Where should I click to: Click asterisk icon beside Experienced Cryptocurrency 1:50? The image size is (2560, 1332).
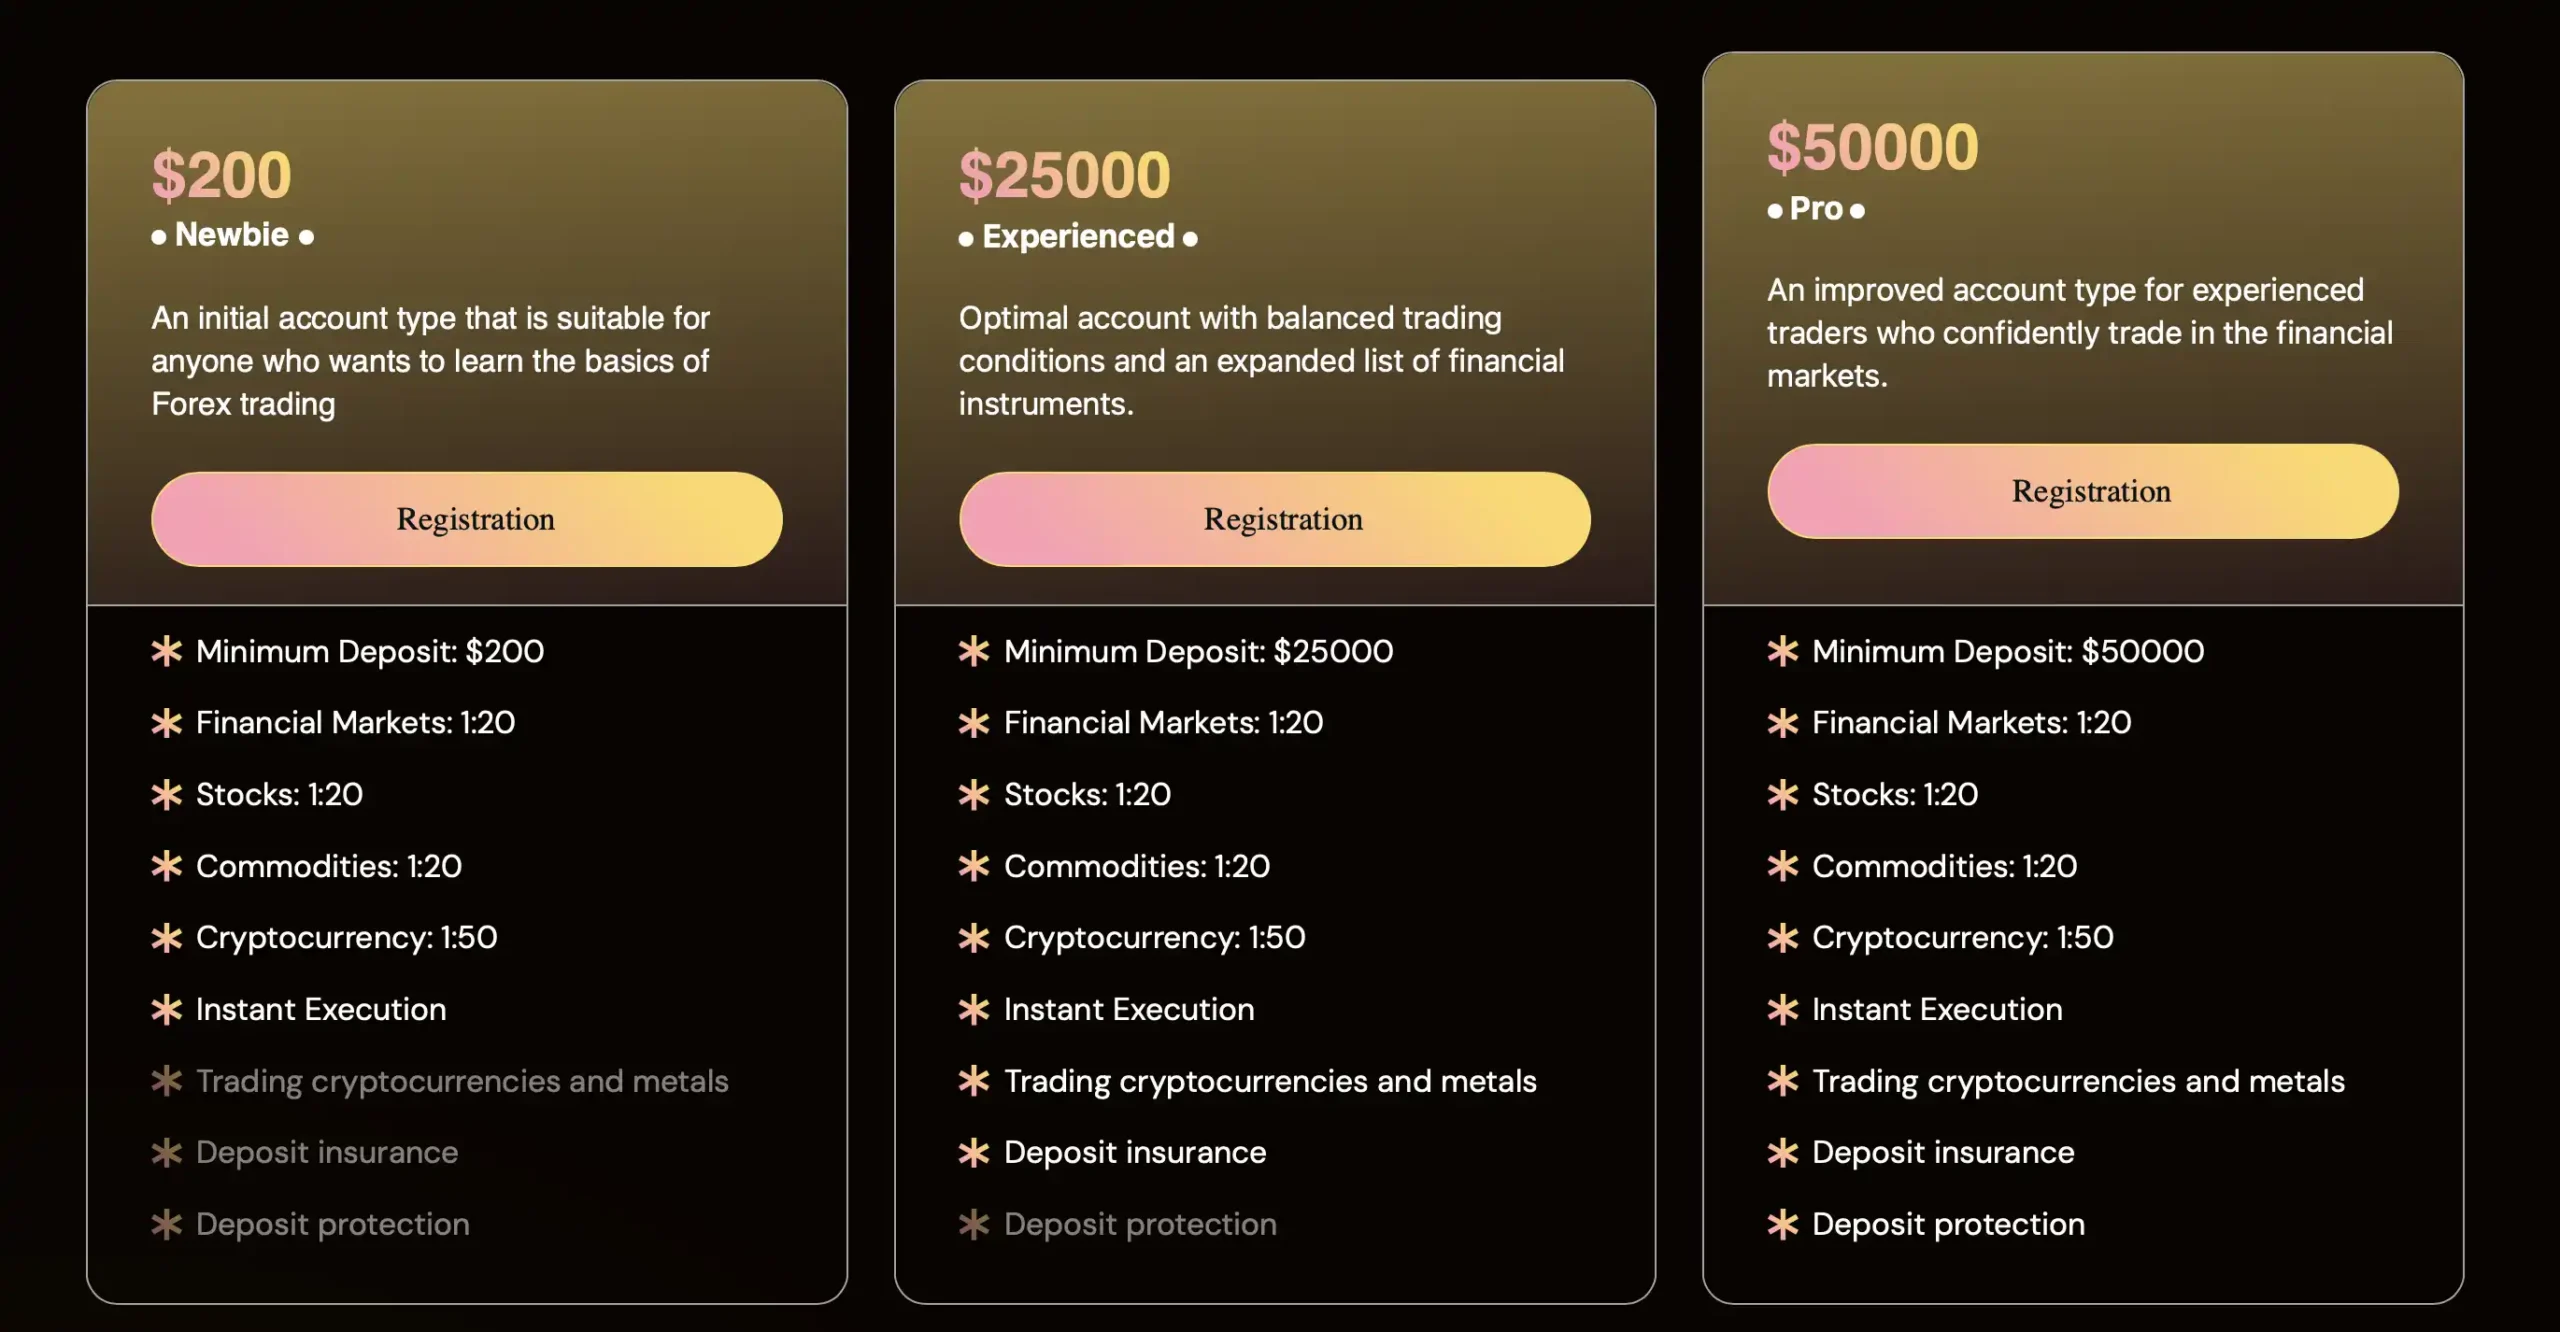click(x=974, y=938)
